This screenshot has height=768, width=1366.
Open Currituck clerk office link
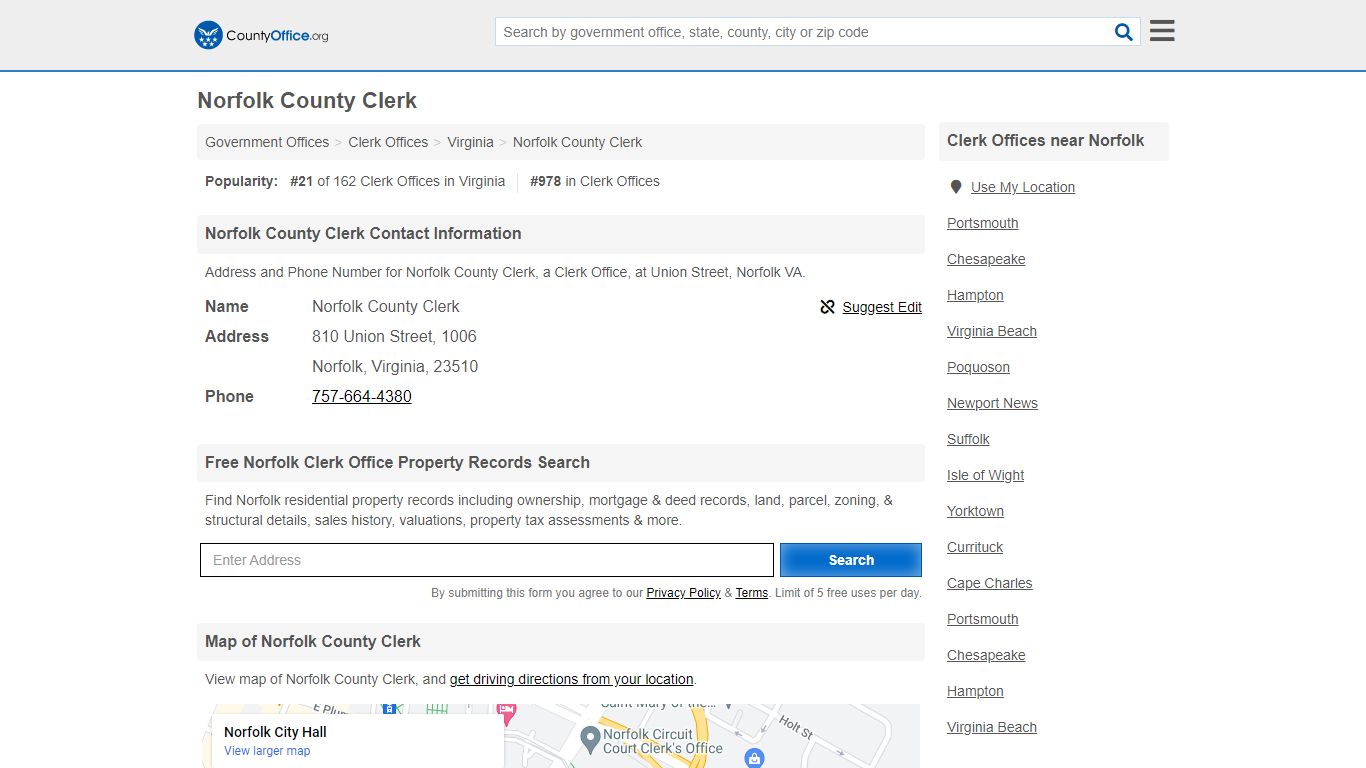click(x=975, y=547)
